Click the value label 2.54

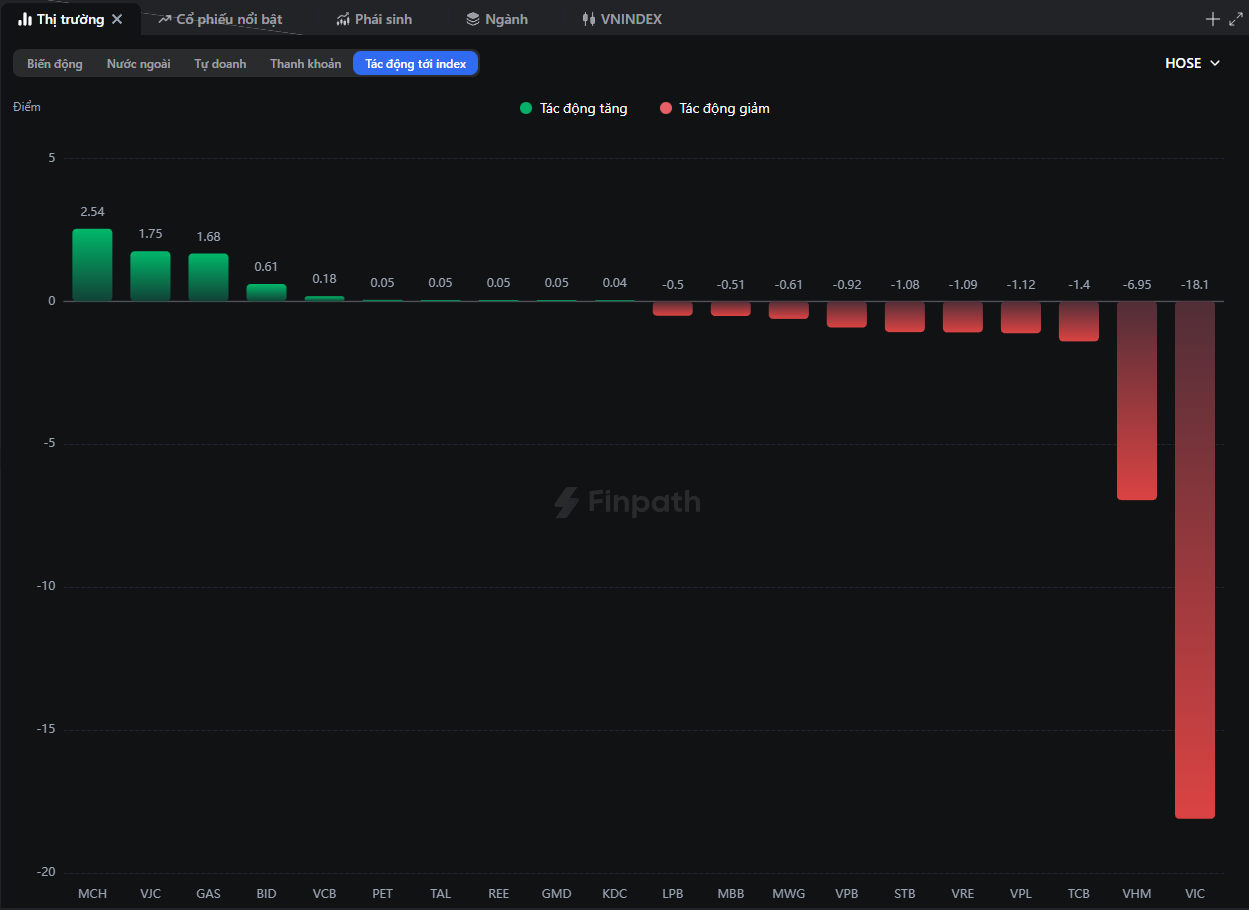tap(92, 212)
